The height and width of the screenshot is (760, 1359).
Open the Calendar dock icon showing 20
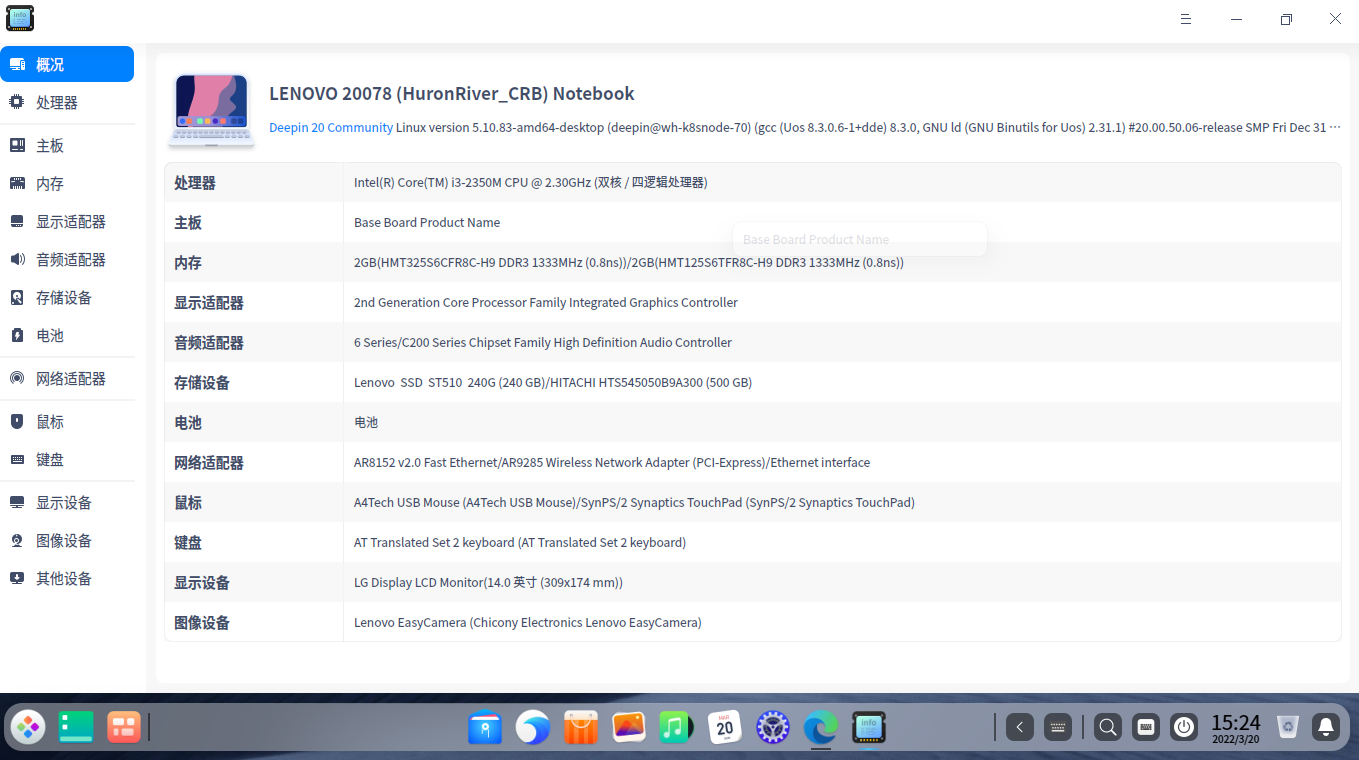tap(725, 727)
